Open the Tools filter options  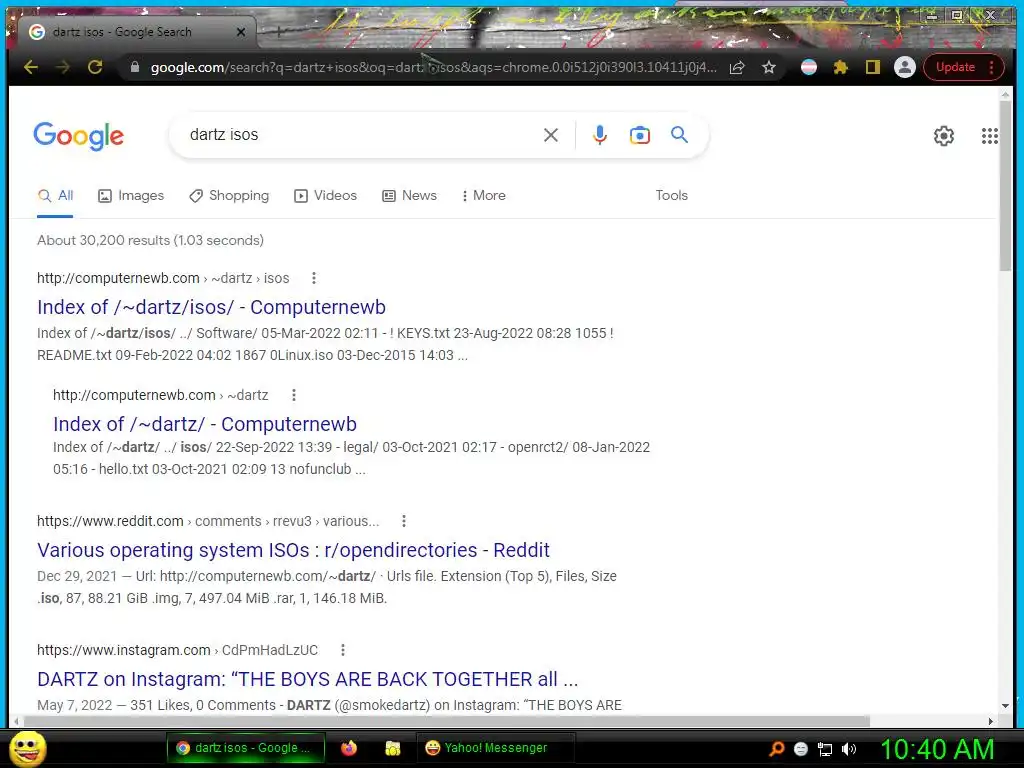(671, 195)
